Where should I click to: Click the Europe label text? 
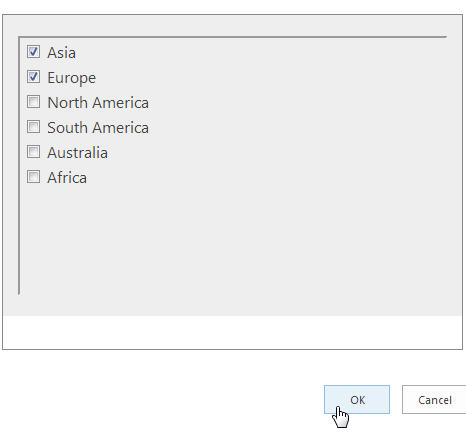tap(72, 78)
